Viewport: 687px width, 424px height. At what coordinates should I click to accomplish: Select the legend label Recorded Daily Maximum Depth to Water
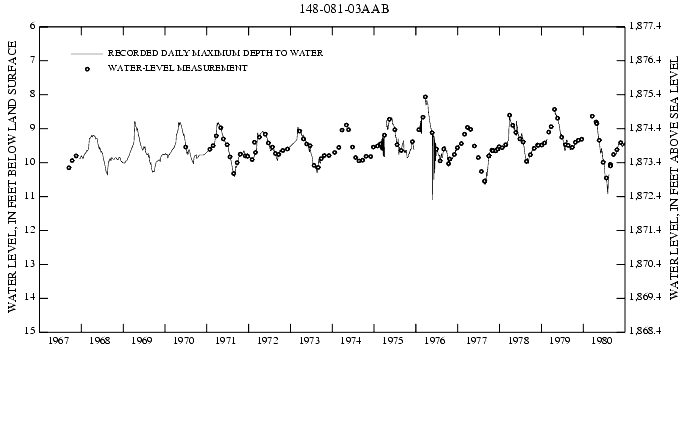click(x=214, y=53)
